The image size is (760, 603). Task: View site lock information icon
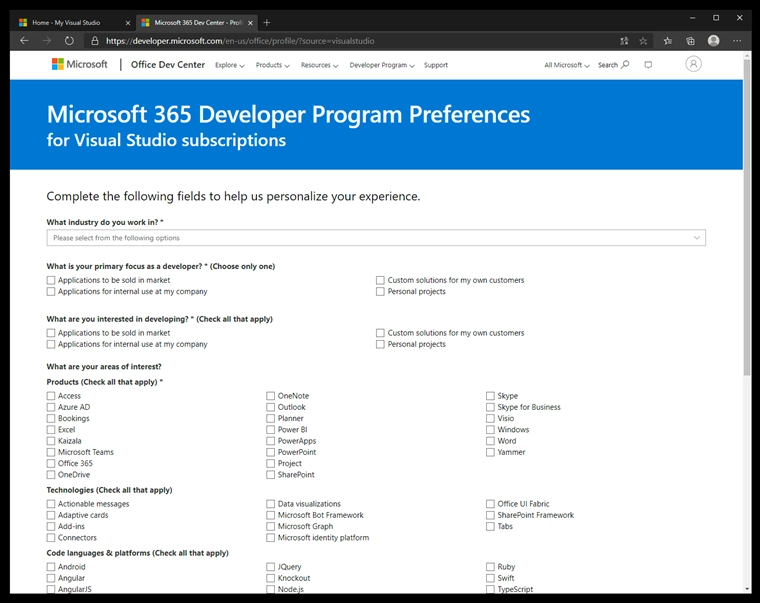click(x=95, y=41)
